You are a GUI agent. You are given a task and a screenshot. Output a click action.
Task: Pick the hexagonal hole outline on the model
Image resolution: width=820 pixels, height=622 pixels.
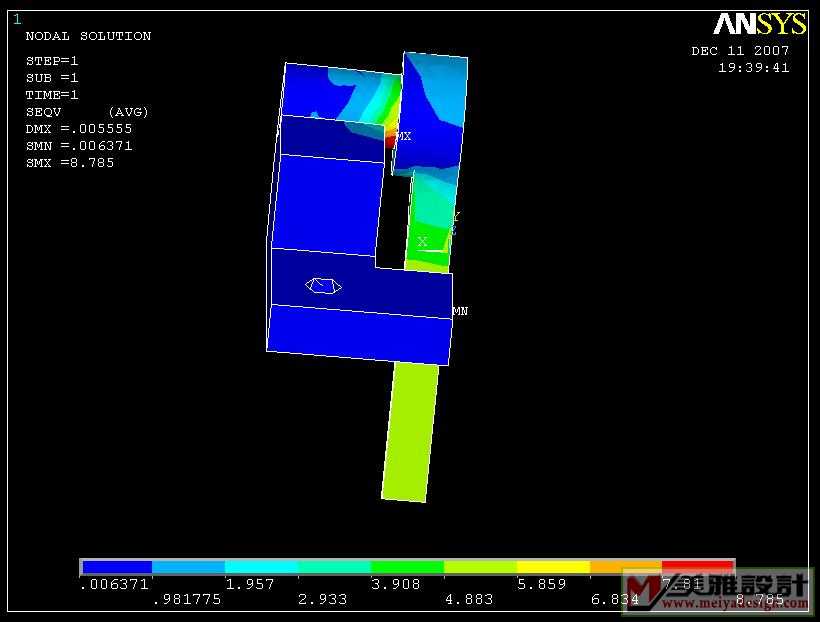[323, 286]
